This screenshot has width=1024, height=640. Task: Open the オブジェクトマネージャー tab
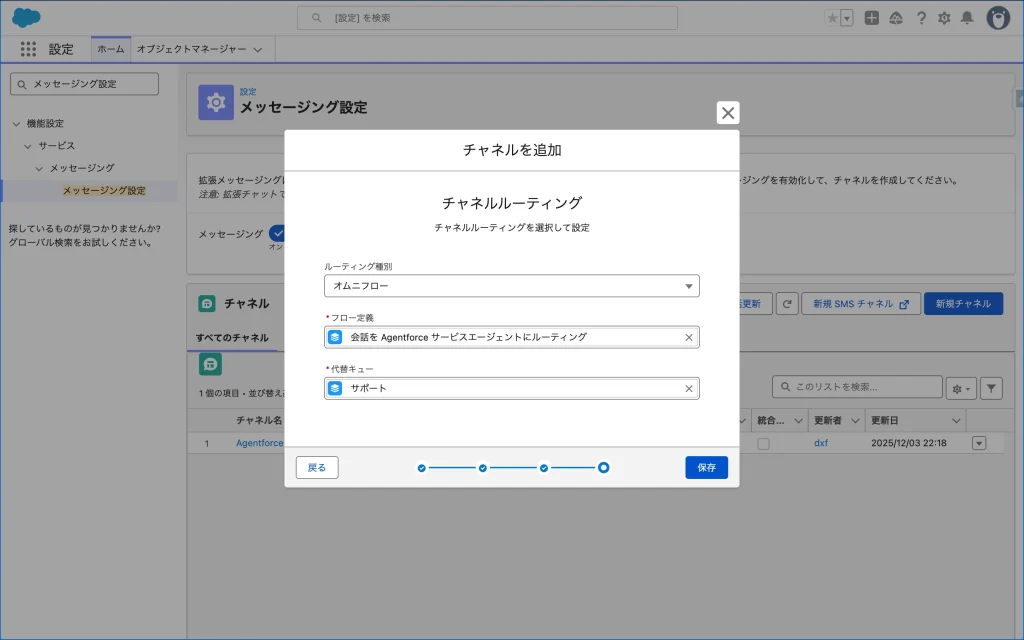pyautogui.click(x=200, y=49)
